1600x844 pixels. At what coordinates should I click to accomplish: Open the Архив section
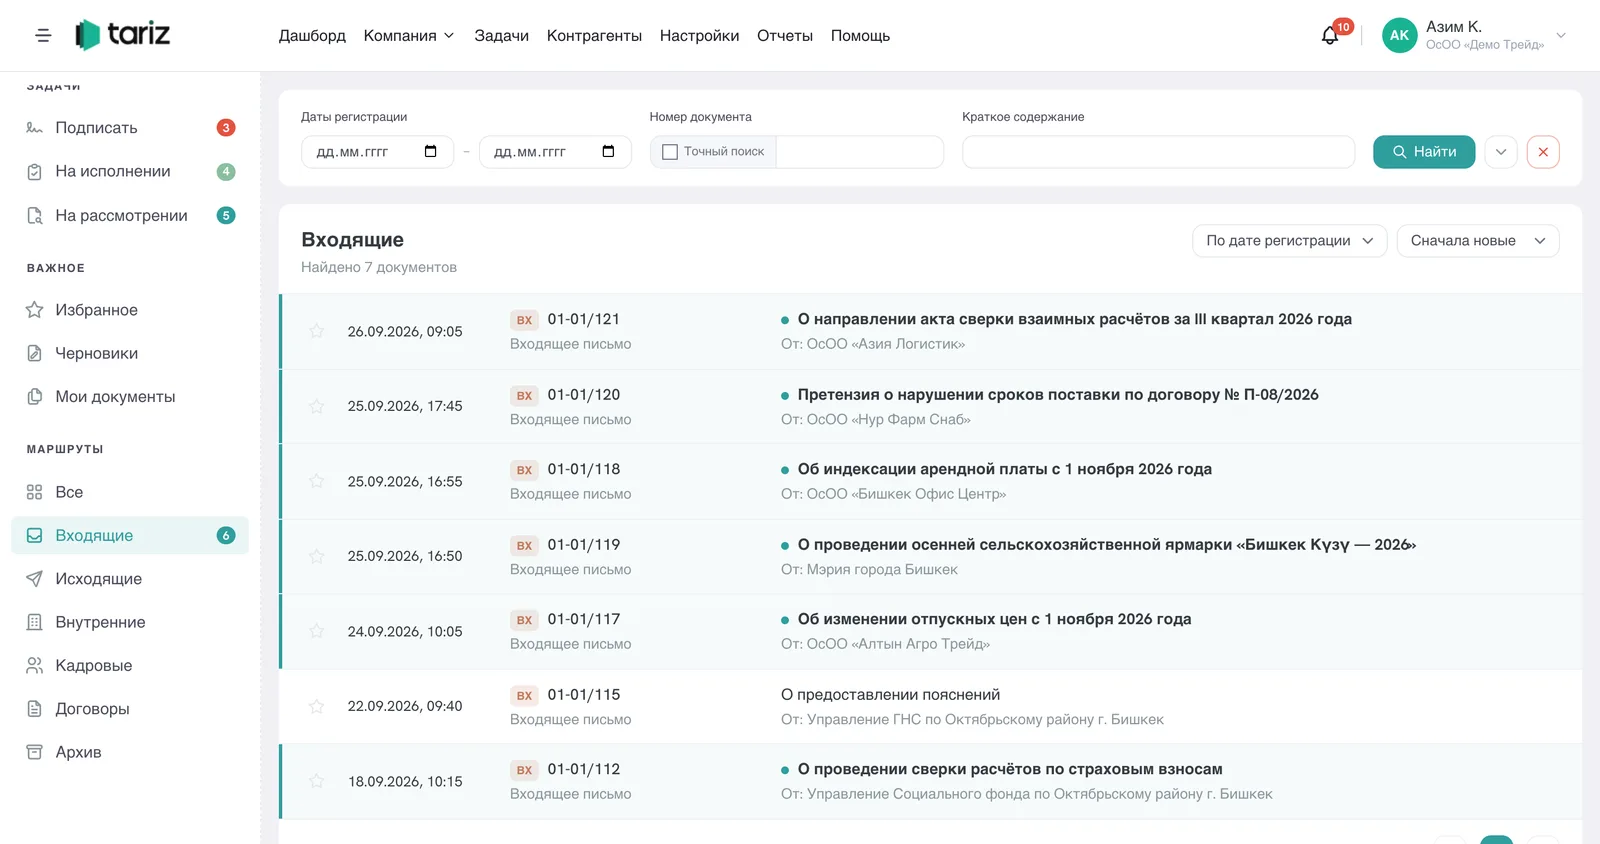click(x=130, y=752)
